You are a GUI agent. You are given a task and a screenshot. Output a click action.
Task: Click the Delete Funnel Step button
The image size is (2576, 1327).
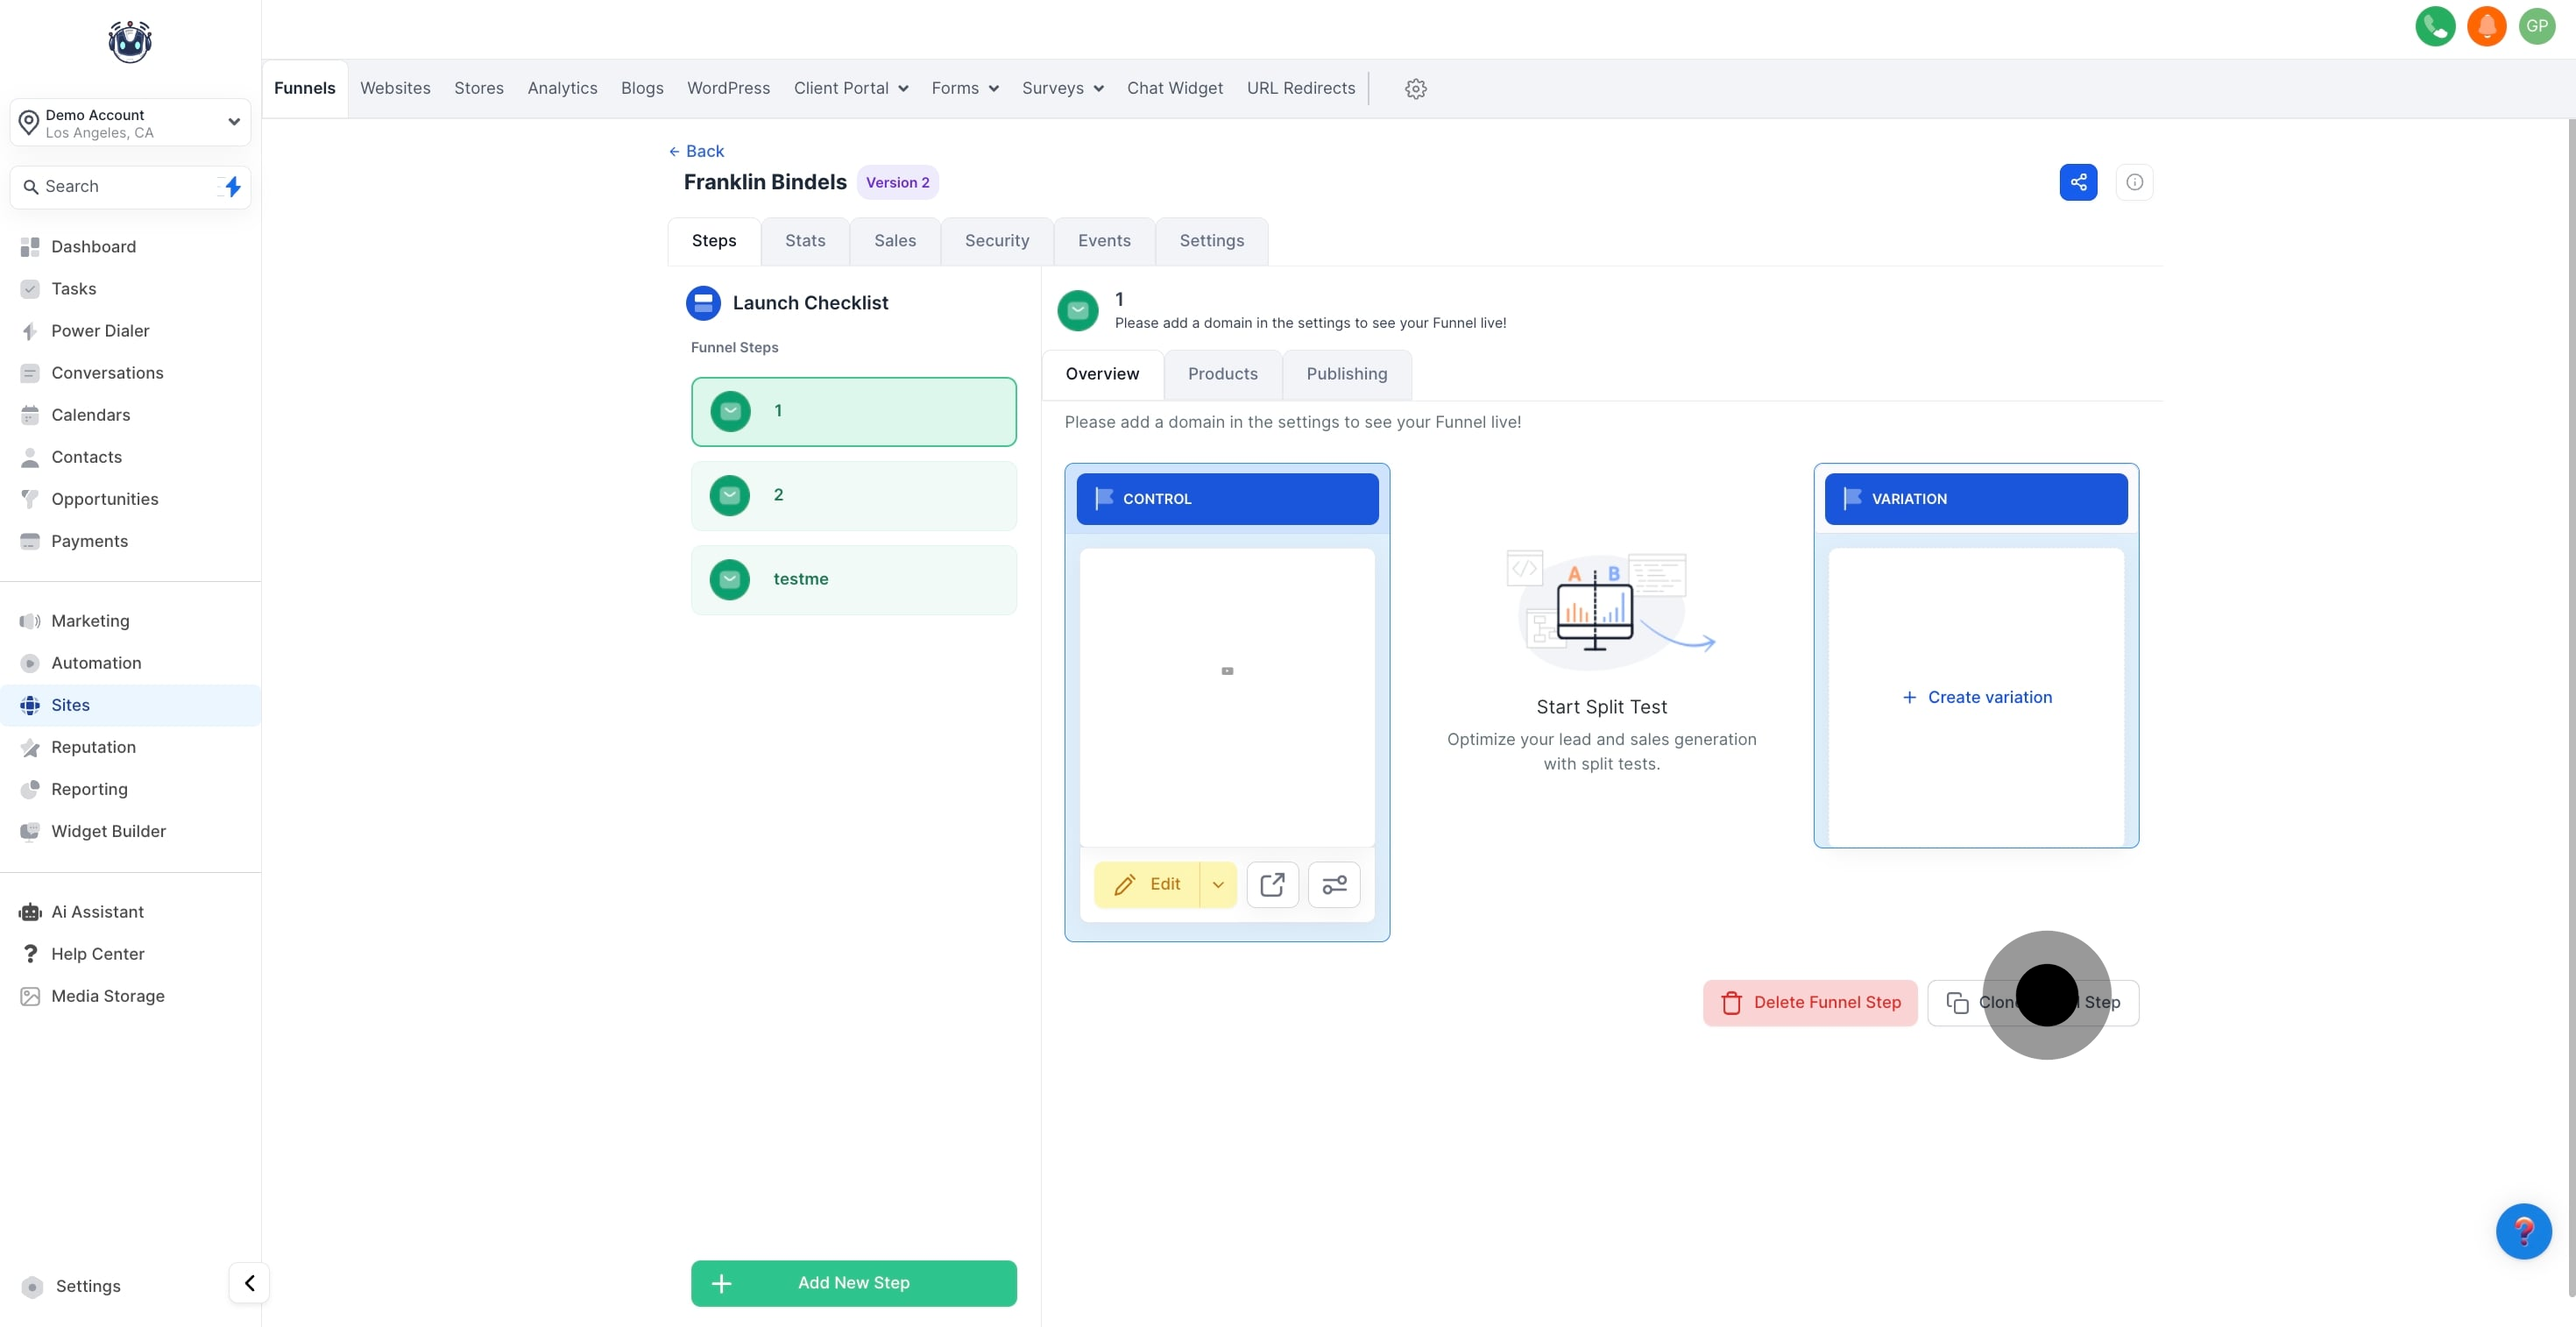1809,1002
